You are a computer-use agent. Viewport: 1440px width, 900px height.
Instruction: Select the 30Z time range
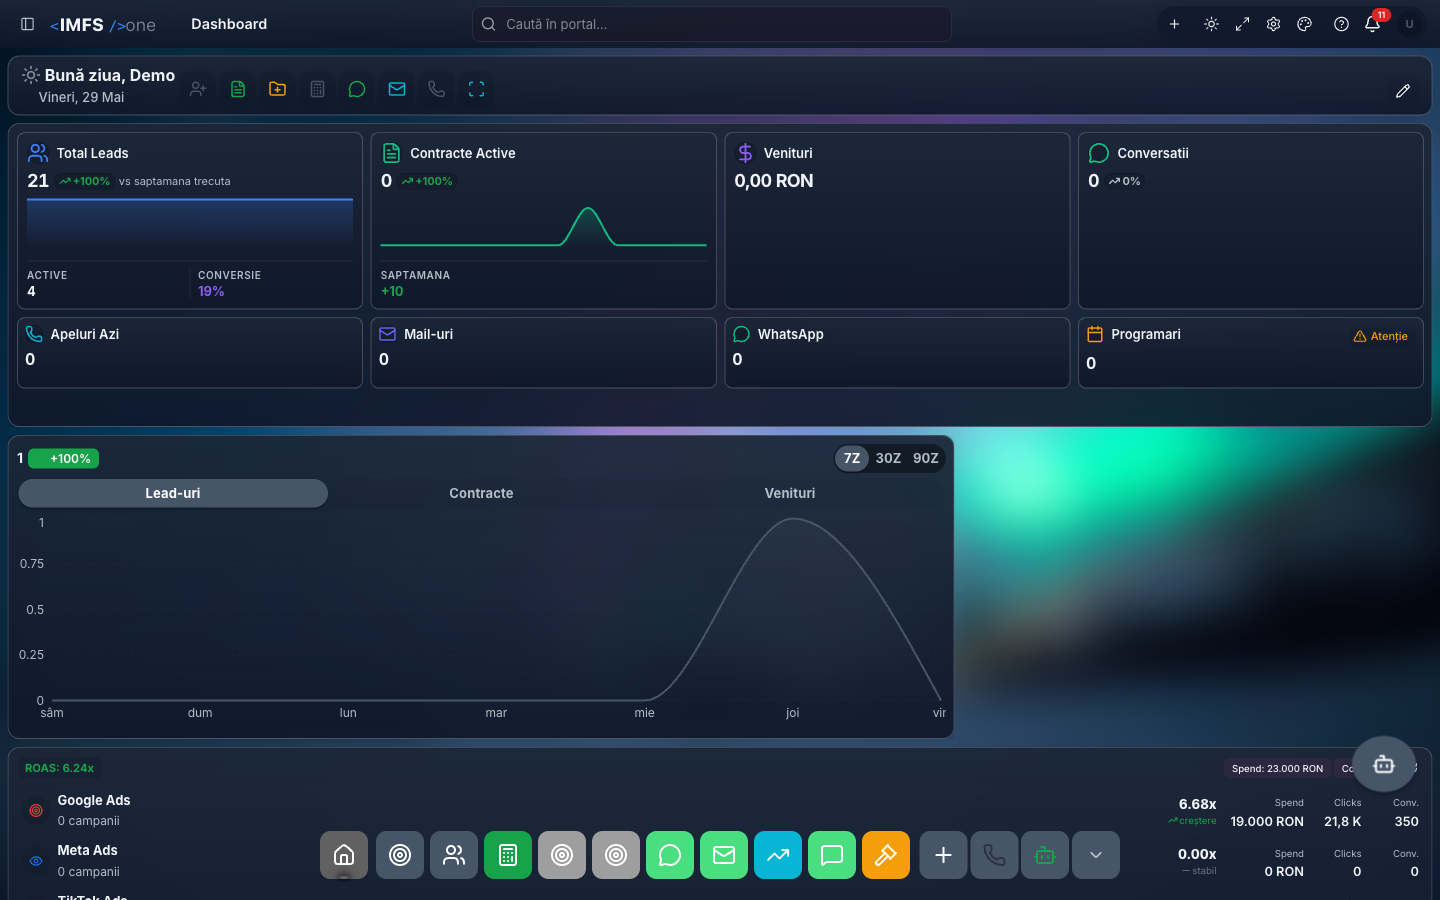click(888, 458)
